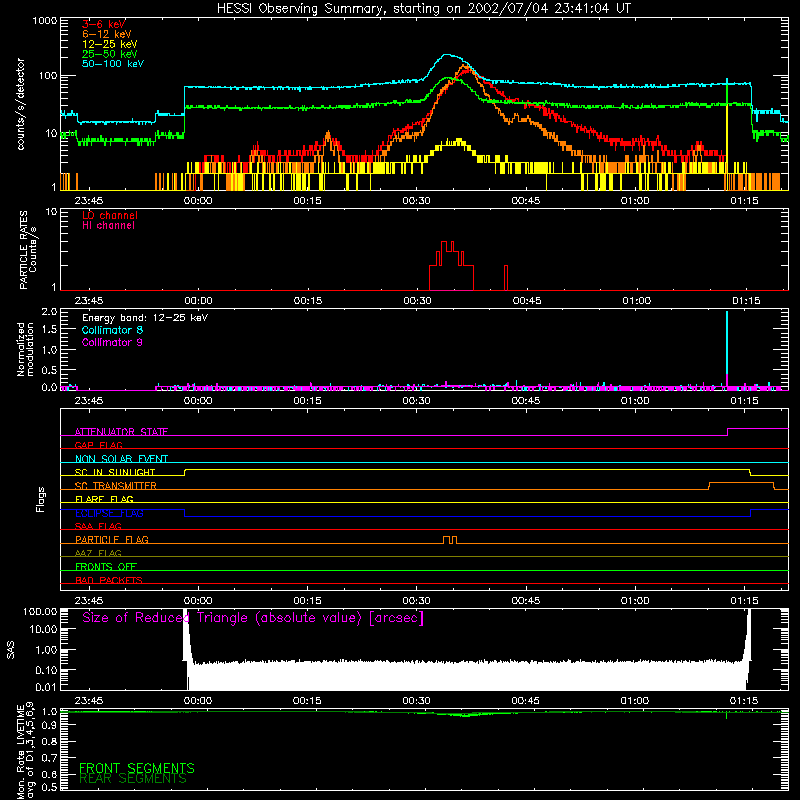The width and height of the screenshot is (800, 800).
Task: Select the green "25-50 keV" legend entry
Action: [x=110, y=54]
